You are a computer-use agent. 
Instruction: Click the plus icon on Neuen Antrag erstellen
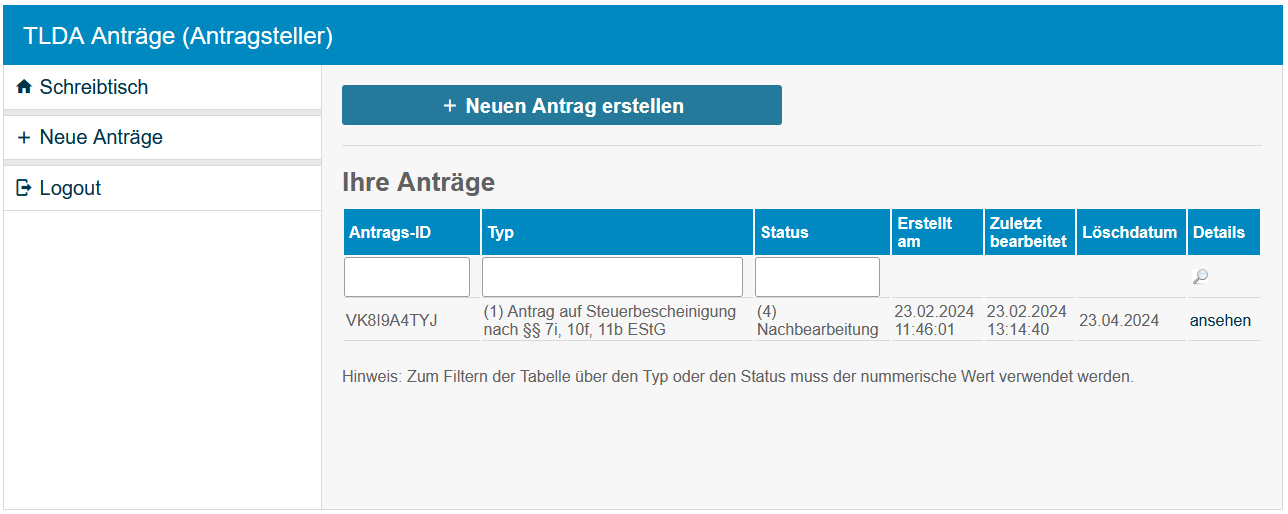(449, 106)
